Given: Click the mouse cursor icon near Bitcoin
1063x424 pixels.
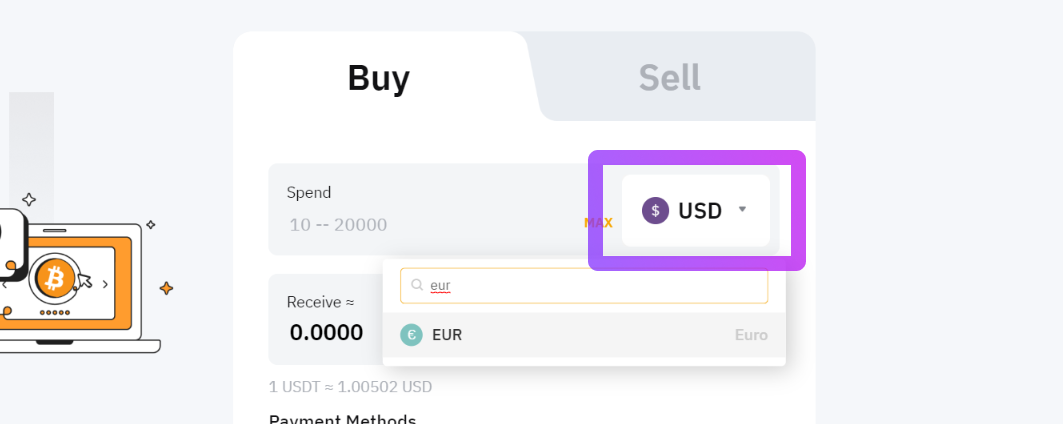Looking at the screenshot, I should [84, 280].
